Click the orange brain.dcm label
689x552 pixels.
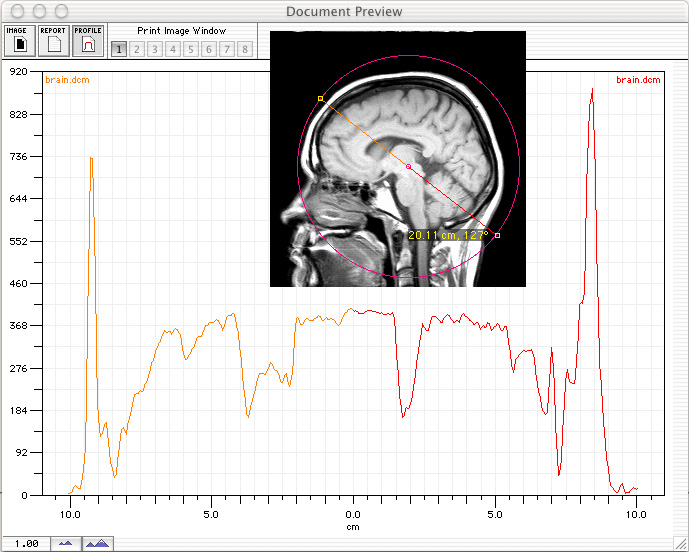click(x=65, y=79)
